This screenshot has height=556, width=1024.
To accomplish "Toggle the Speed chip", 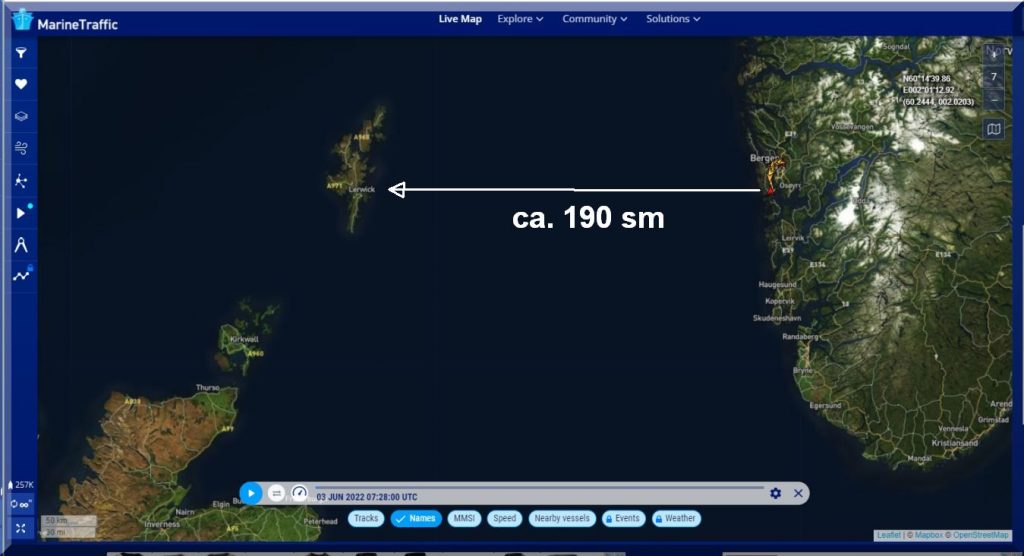I will (505, 518).
